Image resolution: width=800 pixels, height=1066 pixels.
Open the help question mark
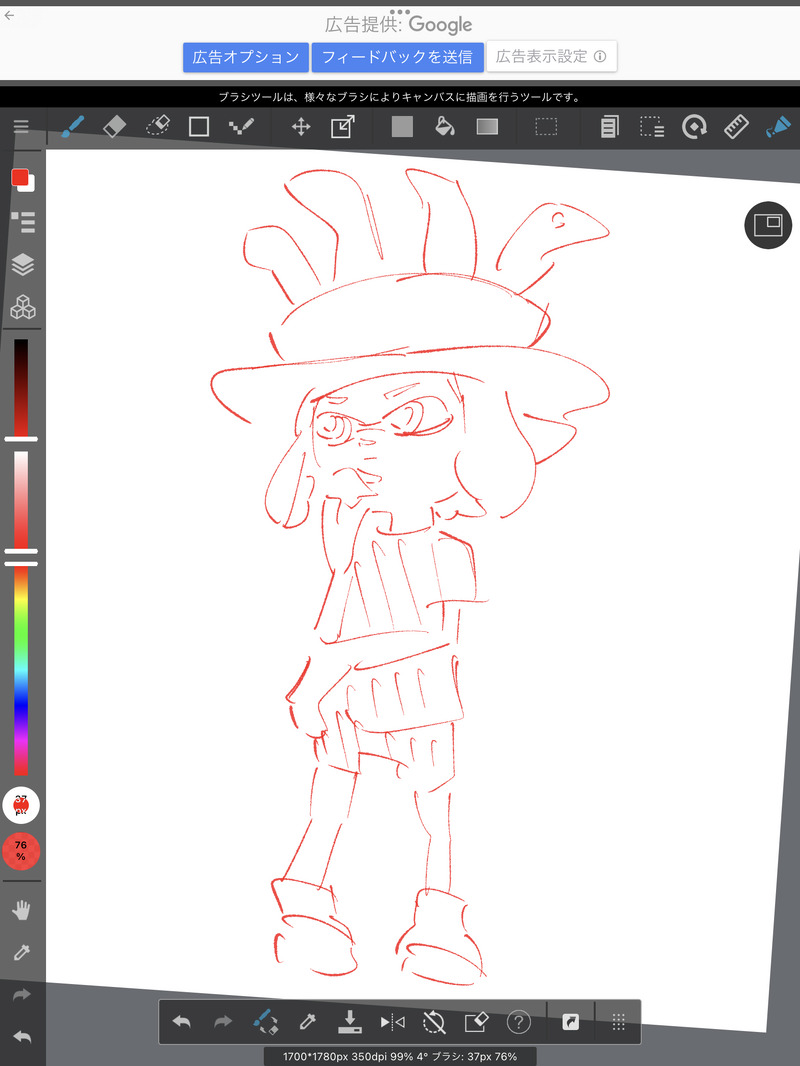coord(519,1021)
